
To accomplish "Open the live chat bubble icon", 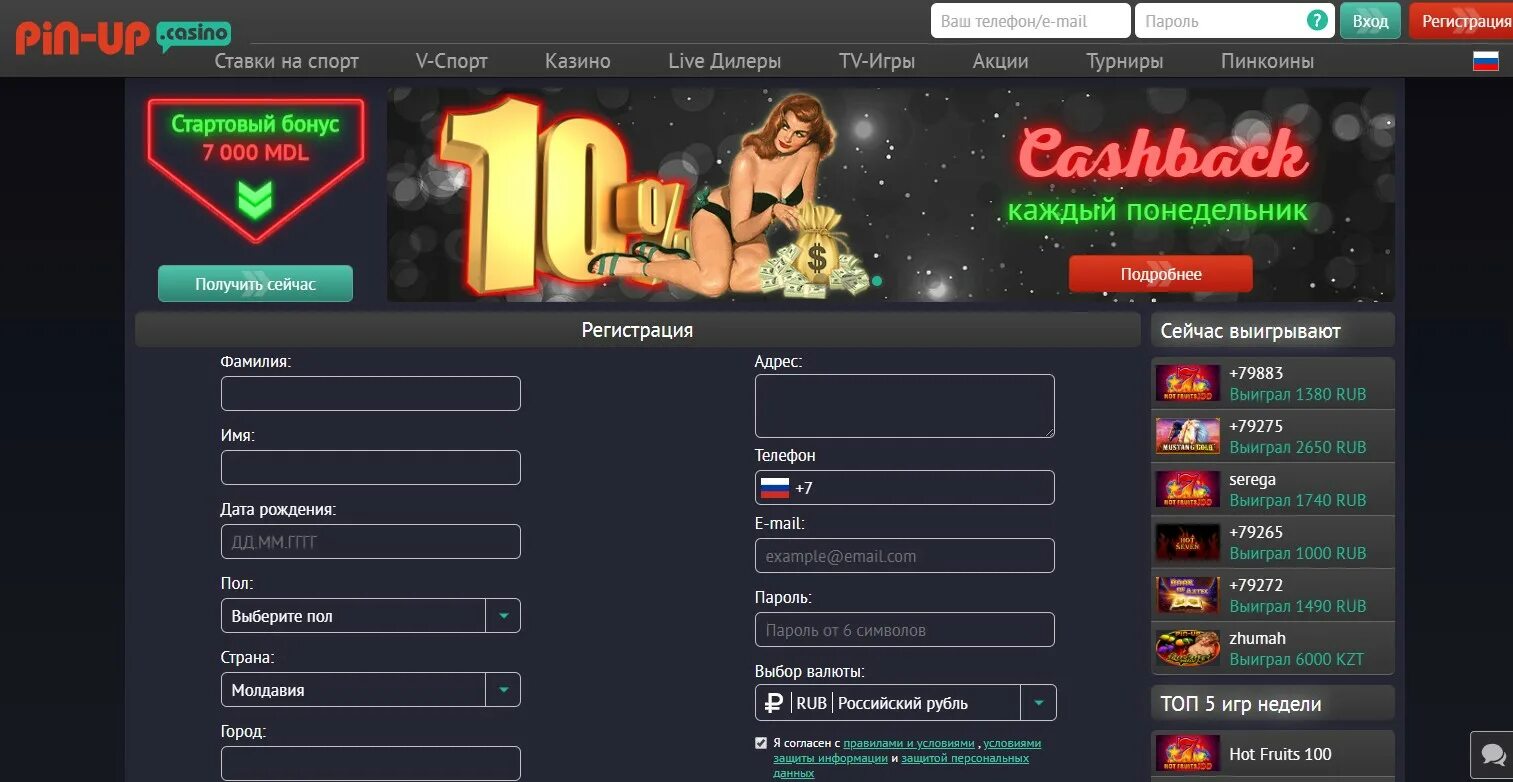I will (x=1493, y=754).
